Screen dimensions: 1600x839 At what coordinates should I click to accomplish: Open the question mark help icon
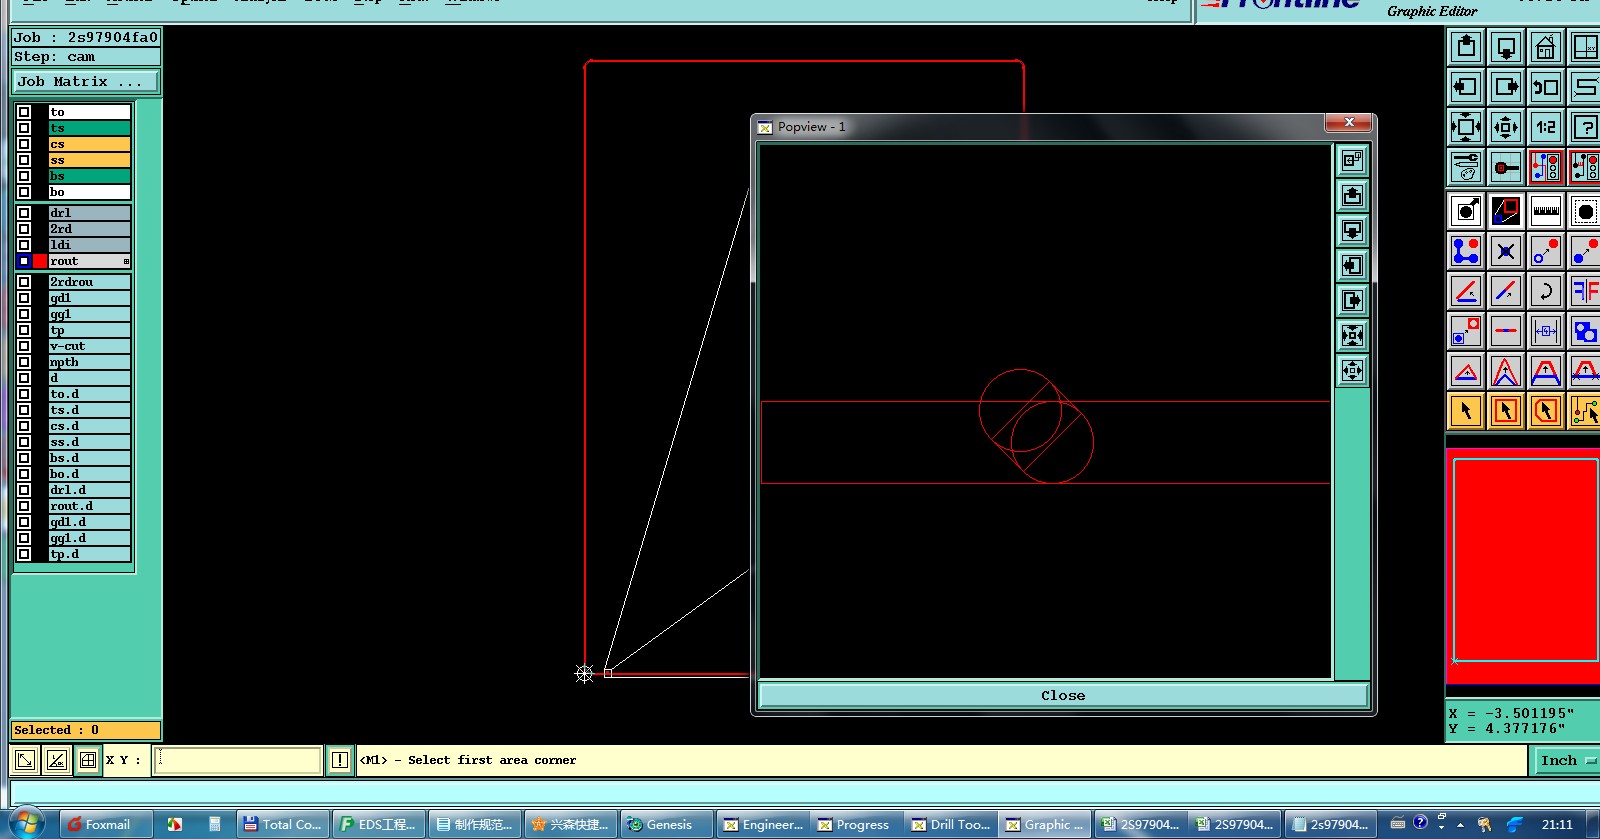[1585, 127]
